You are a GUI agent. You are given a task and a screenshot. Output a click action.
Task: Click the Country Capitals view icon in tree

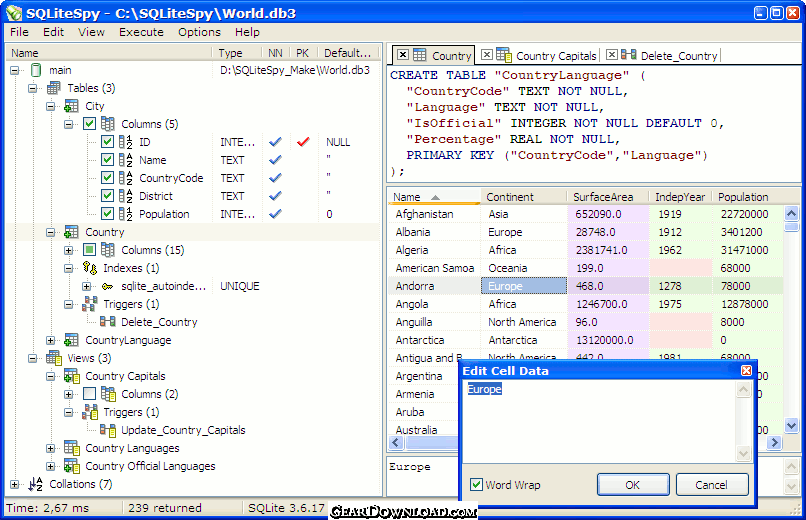(x=72, y=376)
